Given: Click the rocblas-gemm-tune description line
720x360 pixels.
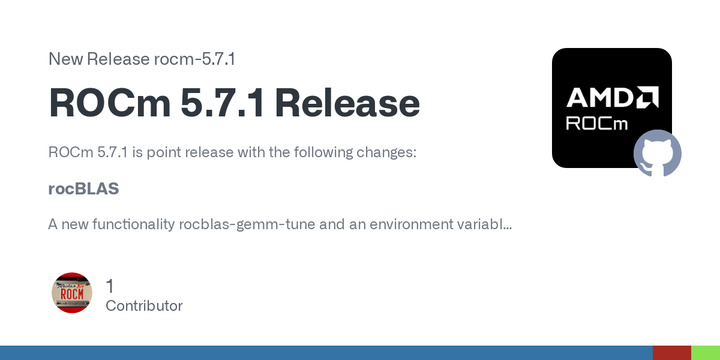Looking at the screenshot, I should point(280,225).
